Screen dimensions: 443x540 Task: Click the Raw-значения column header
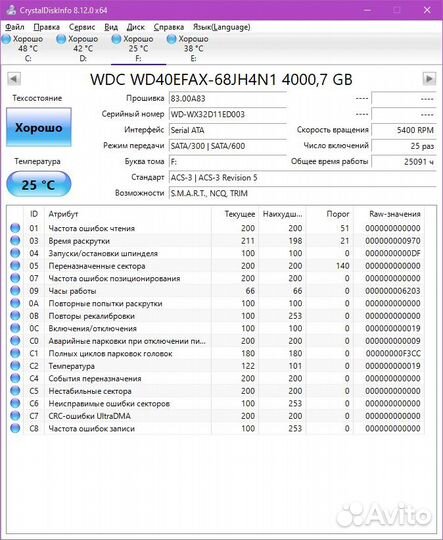[x=389, y=214]
